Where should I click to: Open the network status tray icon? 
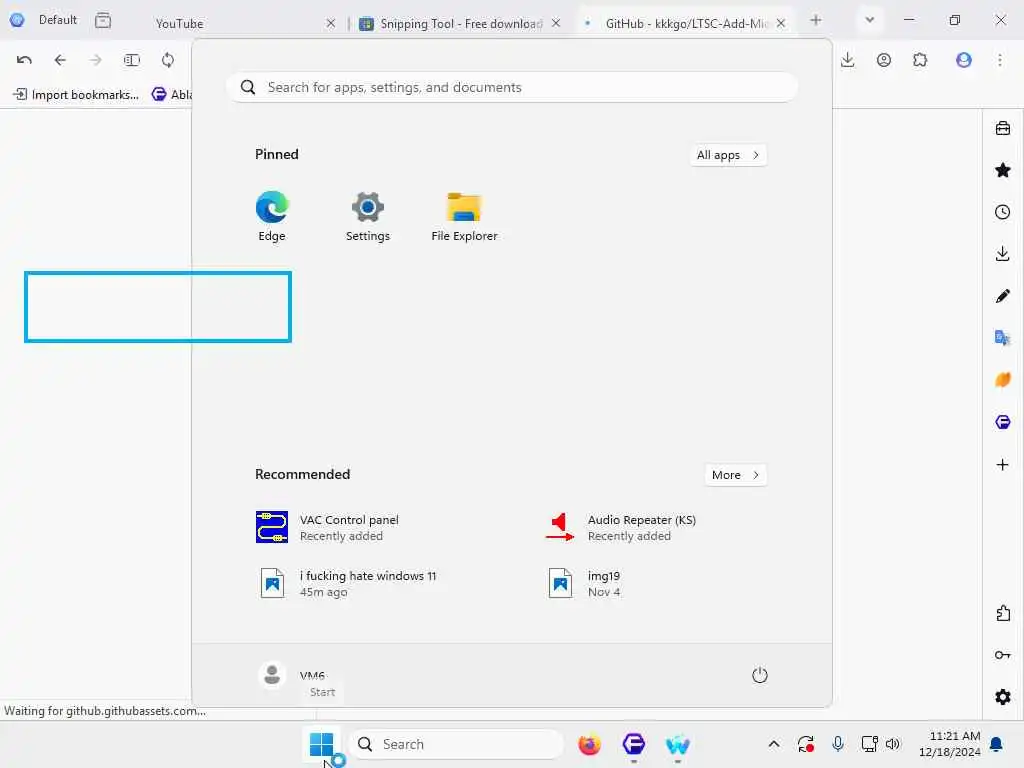(869, 744)
